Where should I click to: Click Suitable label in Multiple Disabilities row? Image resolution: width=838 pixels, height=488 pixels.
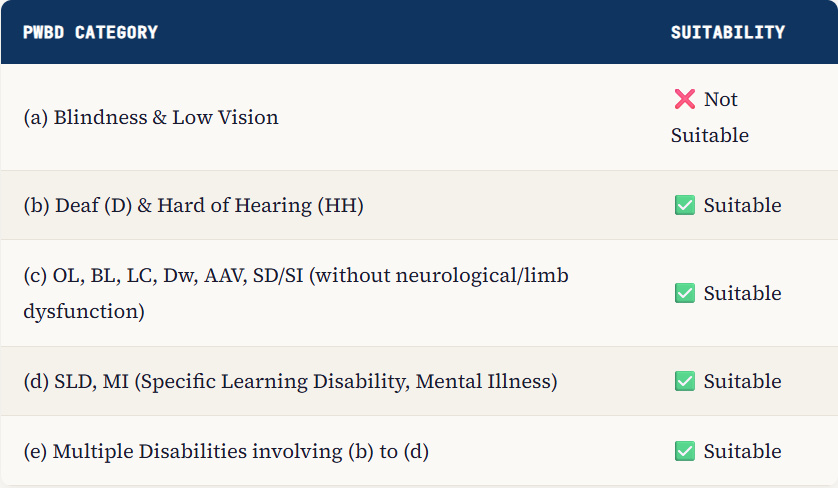(742, 451)
